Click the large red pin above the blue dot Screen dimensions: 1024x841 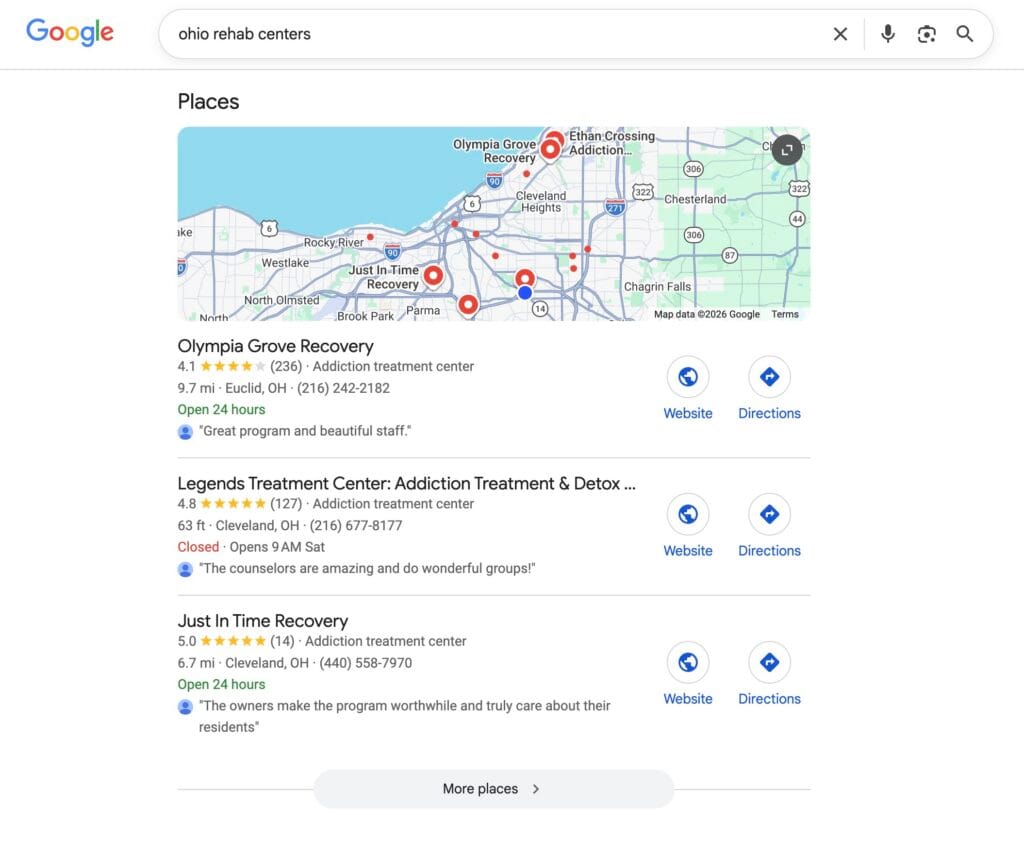(x=525, y=278)
